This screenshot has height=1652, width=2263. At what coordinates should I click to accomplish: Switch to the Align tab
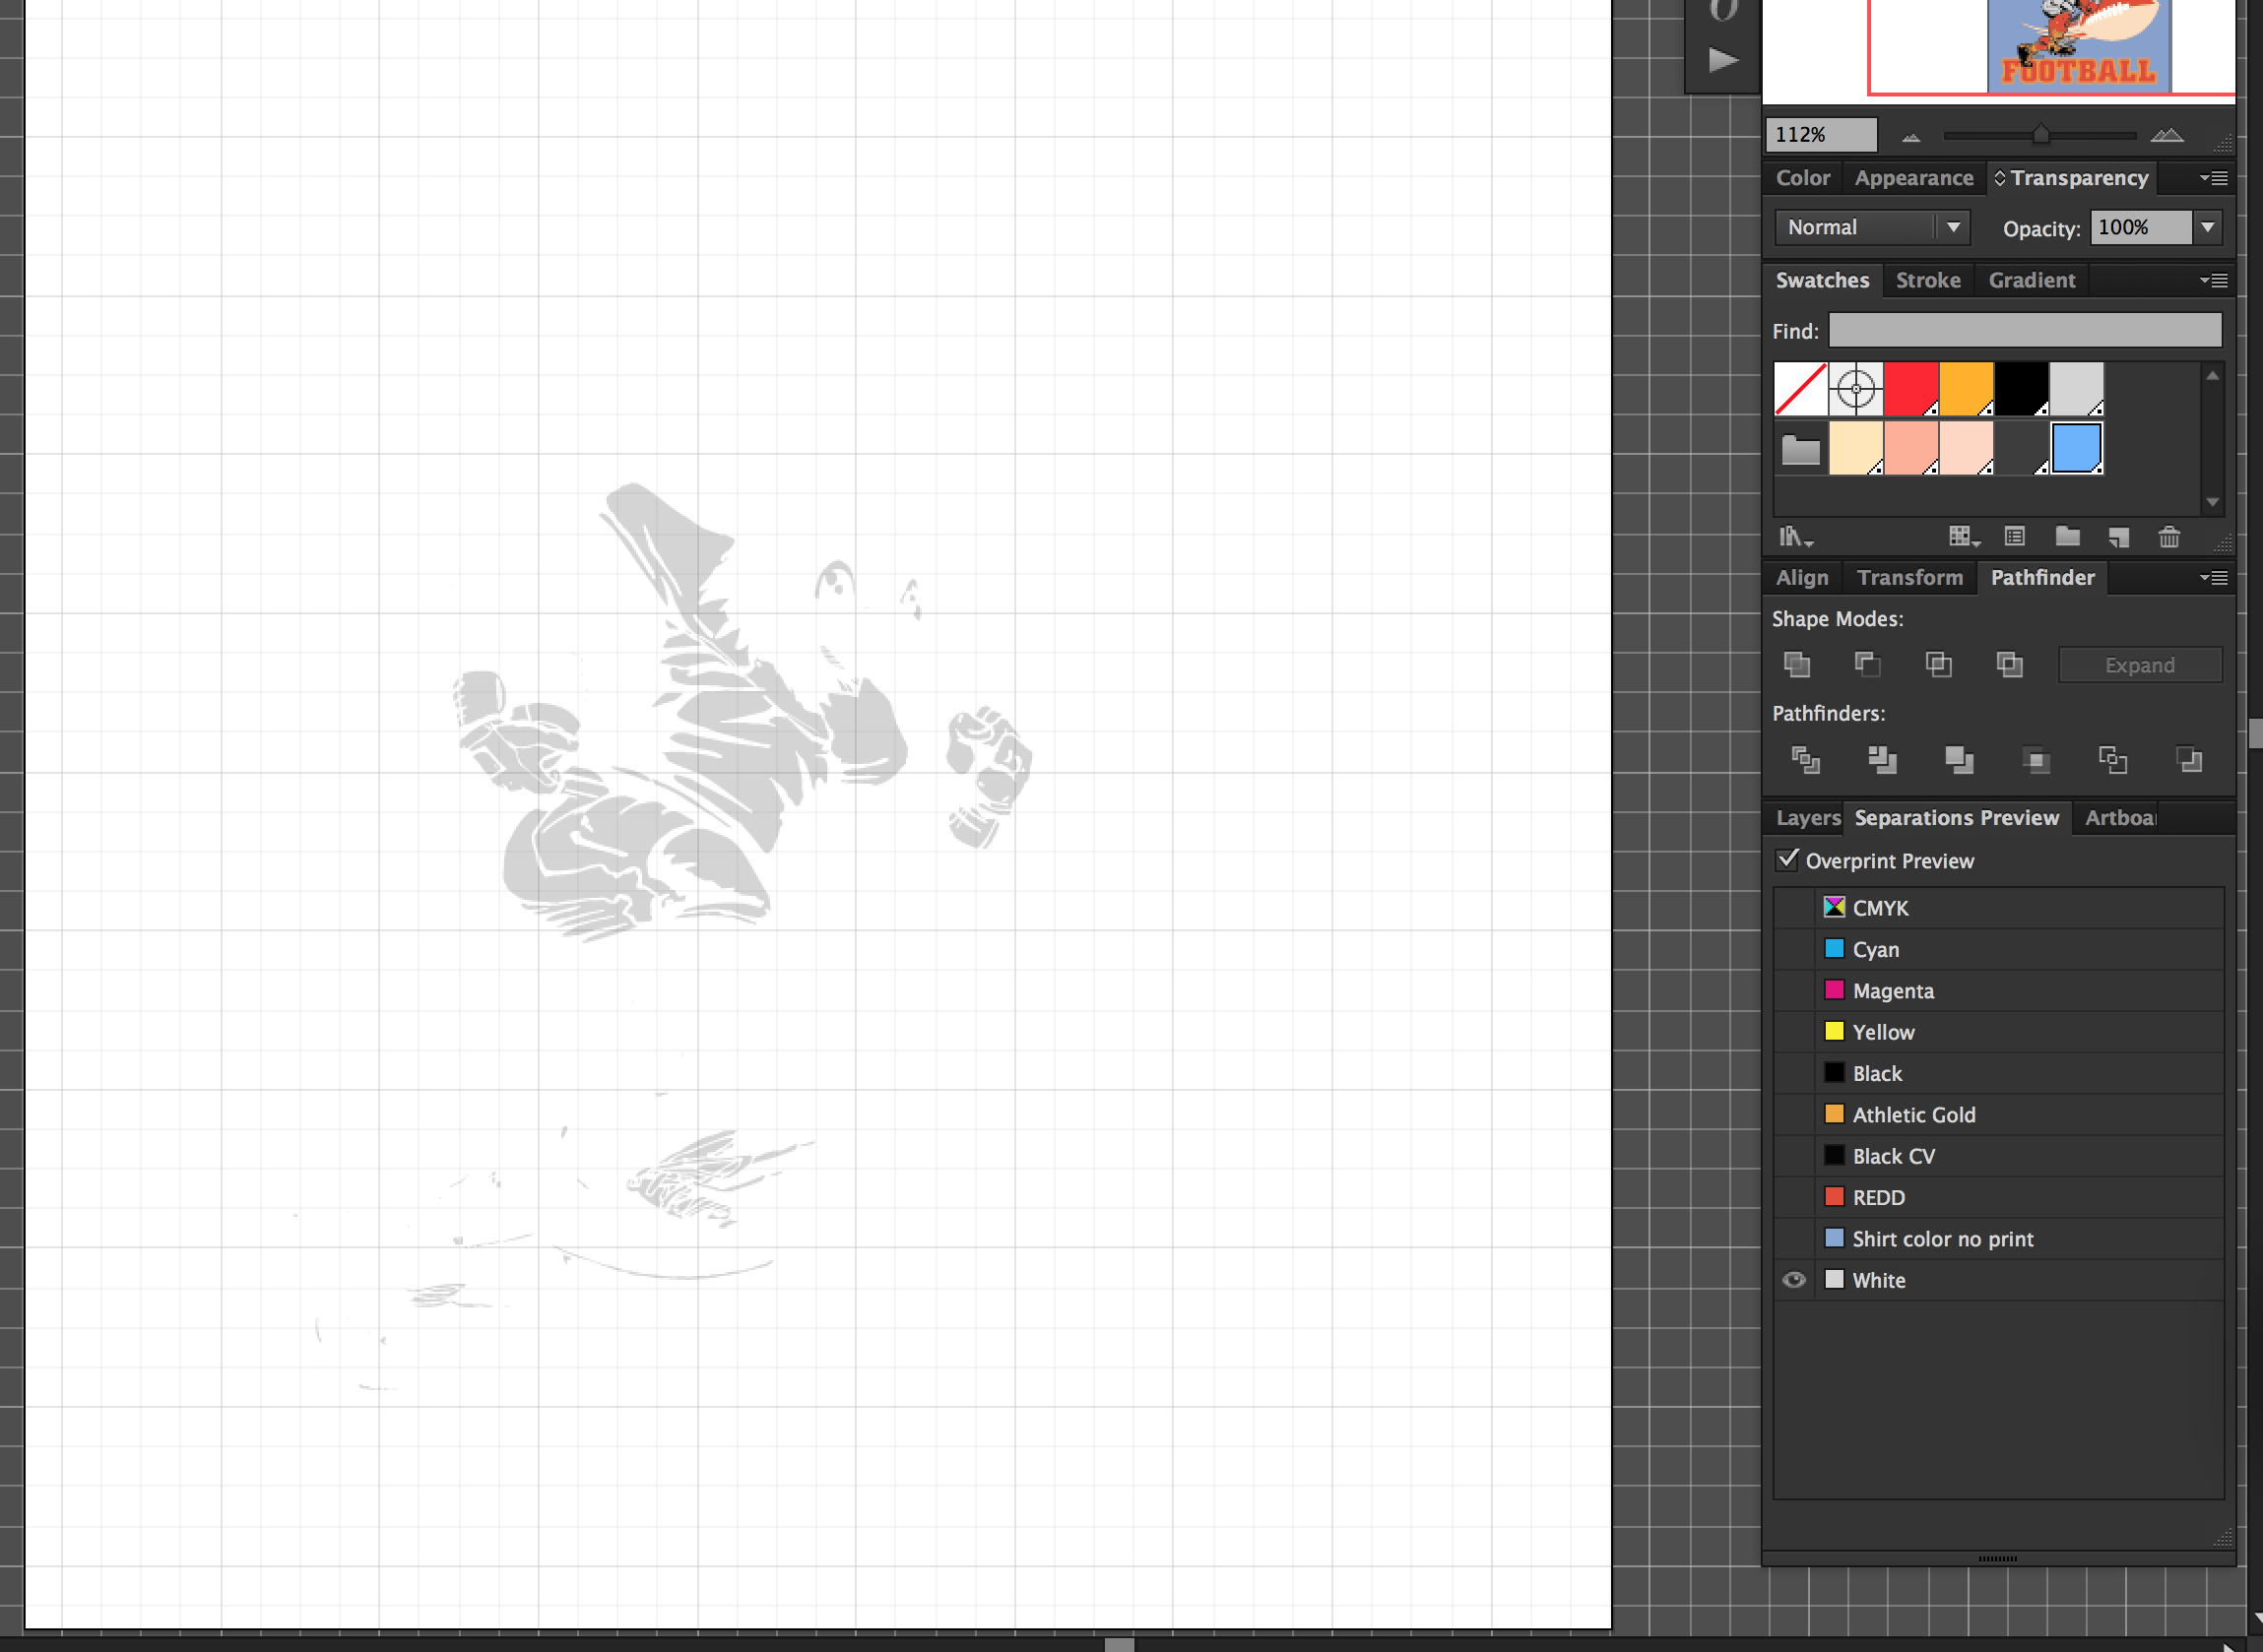click(x=1802, y=578)
